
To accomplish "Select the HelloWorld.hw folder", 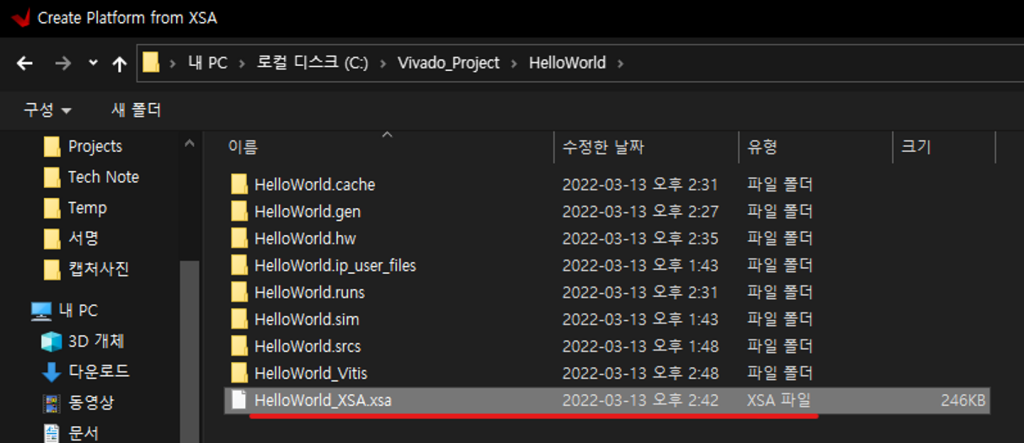I will pos(305,239).
